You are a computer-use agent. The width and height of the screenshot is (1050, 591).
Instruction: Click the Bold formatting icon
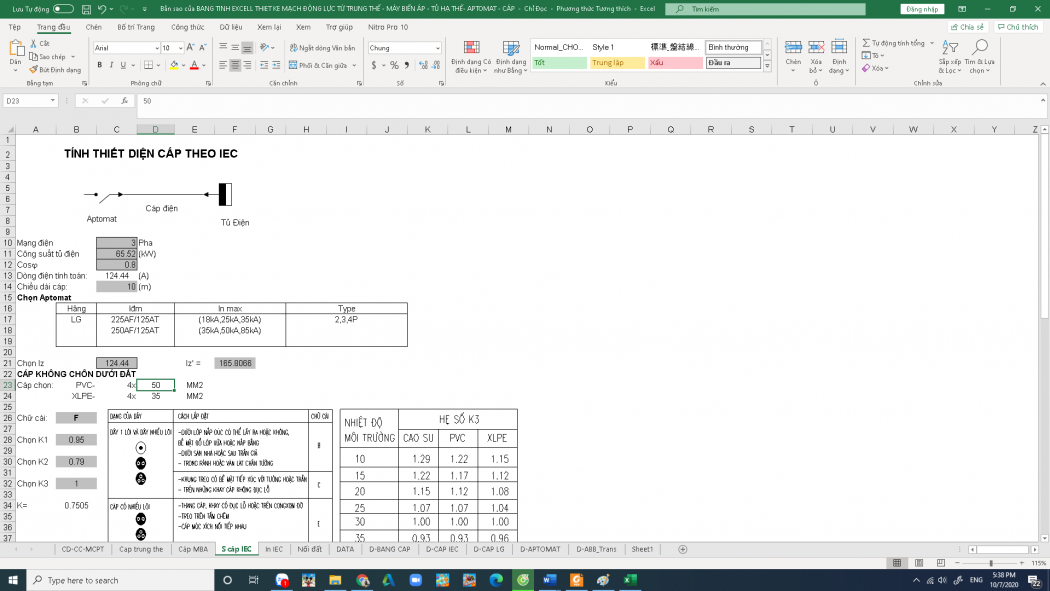(x=99, y=65)
